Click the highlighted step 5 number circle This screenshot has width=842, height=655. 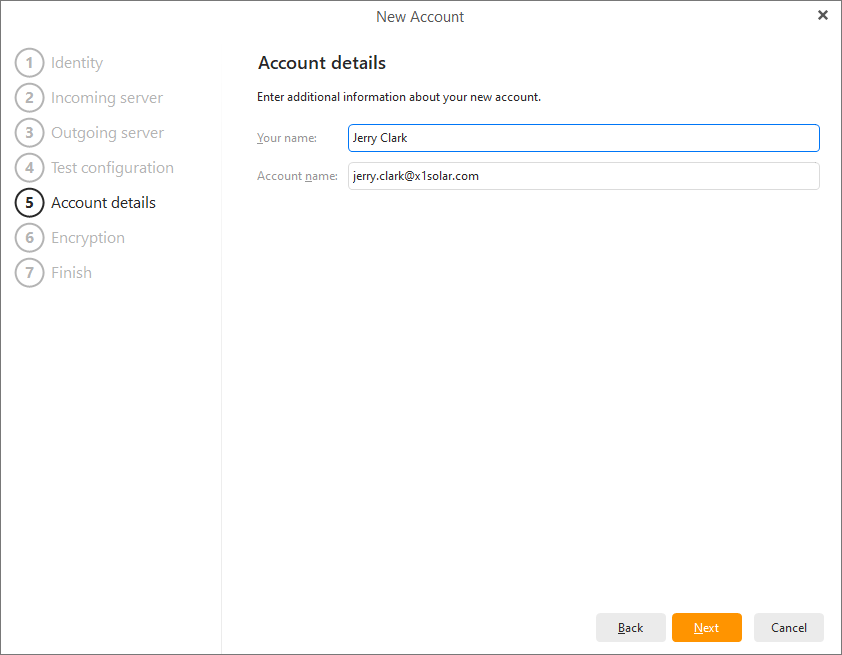(x=30, y=203)
